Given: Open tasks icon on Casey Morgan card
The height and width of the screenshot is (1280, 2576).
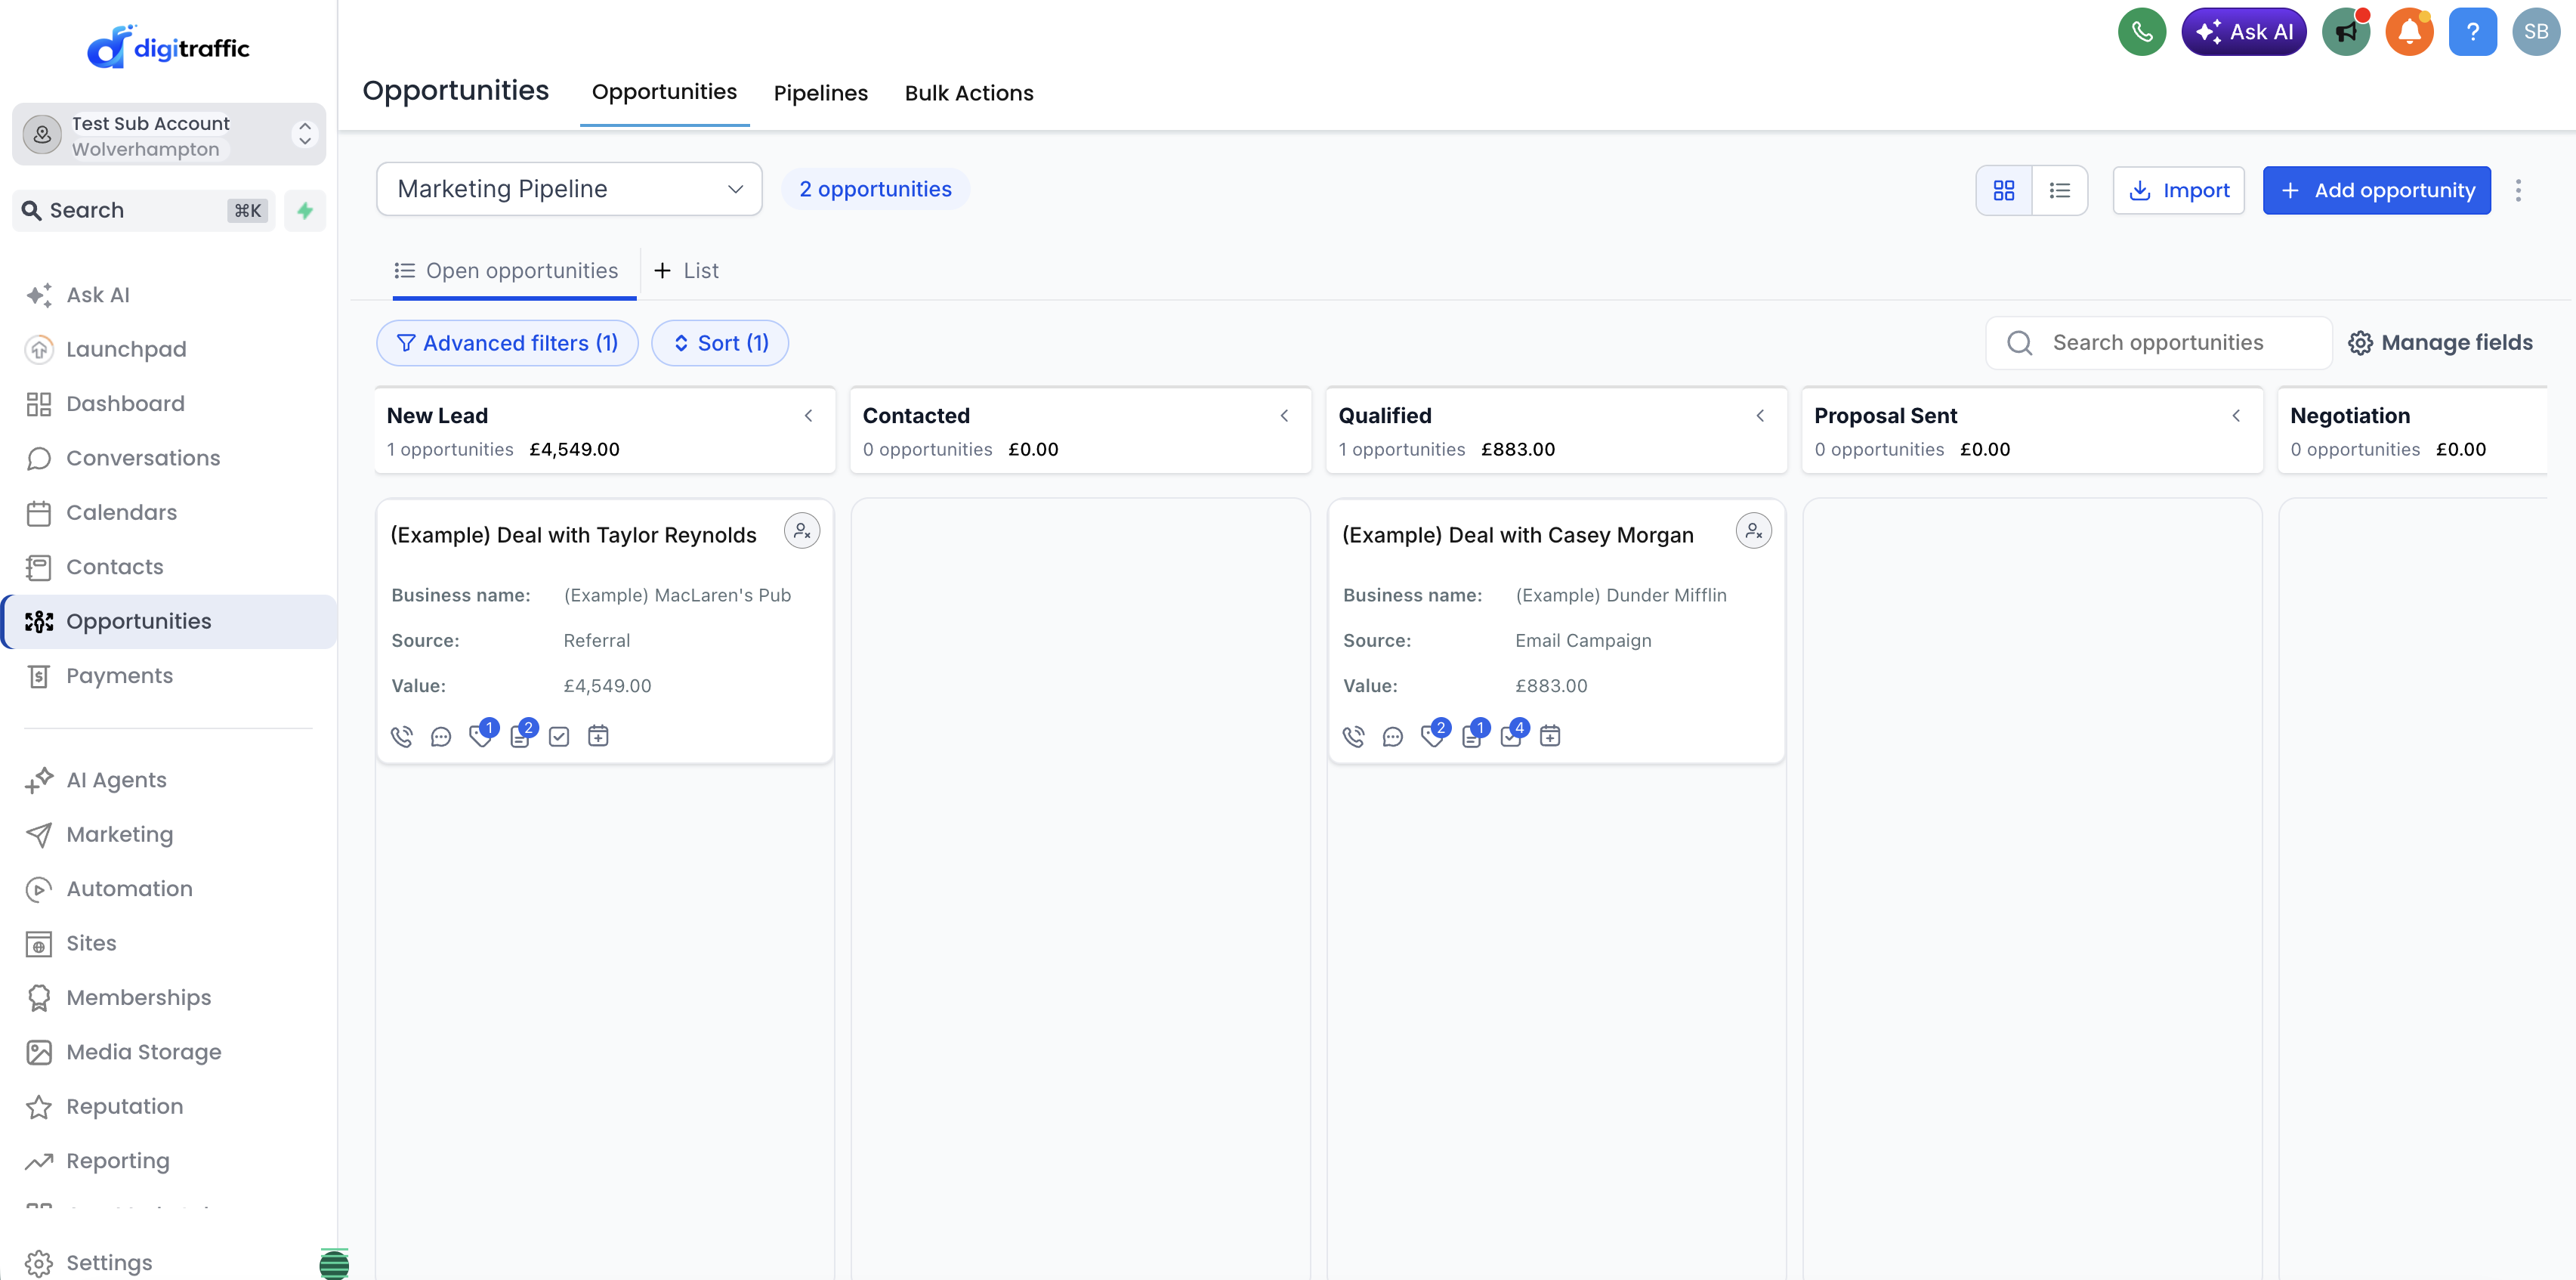Looking at the screenshot, I should tap(1511, 736).
